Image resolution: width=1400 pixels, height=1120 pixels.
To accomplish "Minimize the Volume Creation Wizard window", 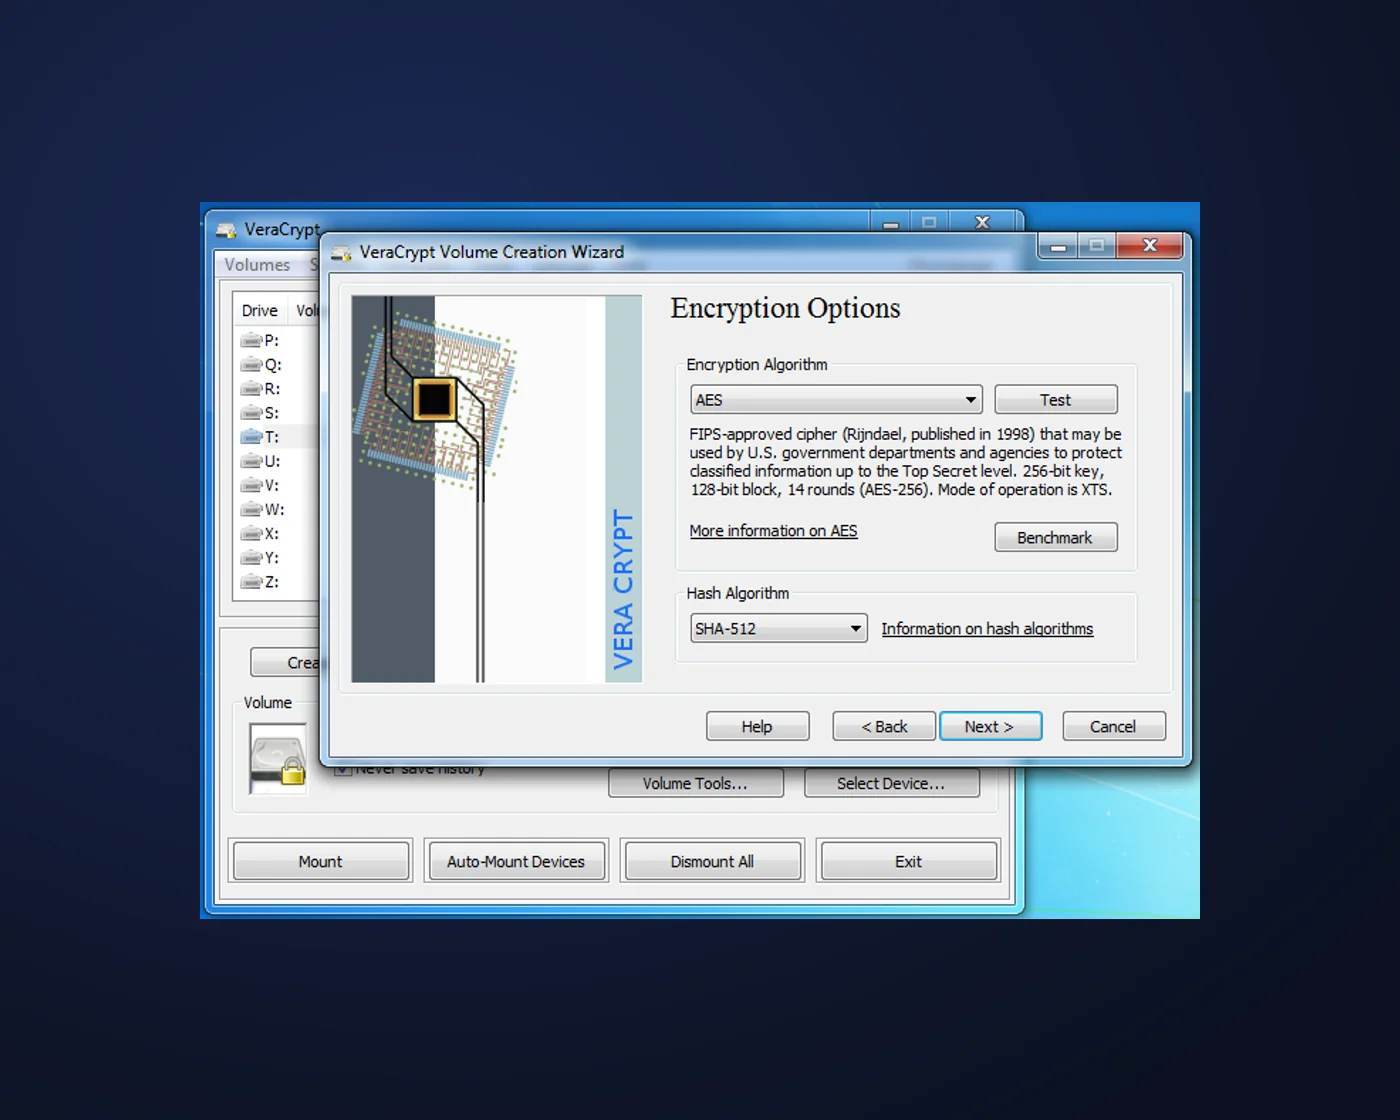I will point(1059,246).
